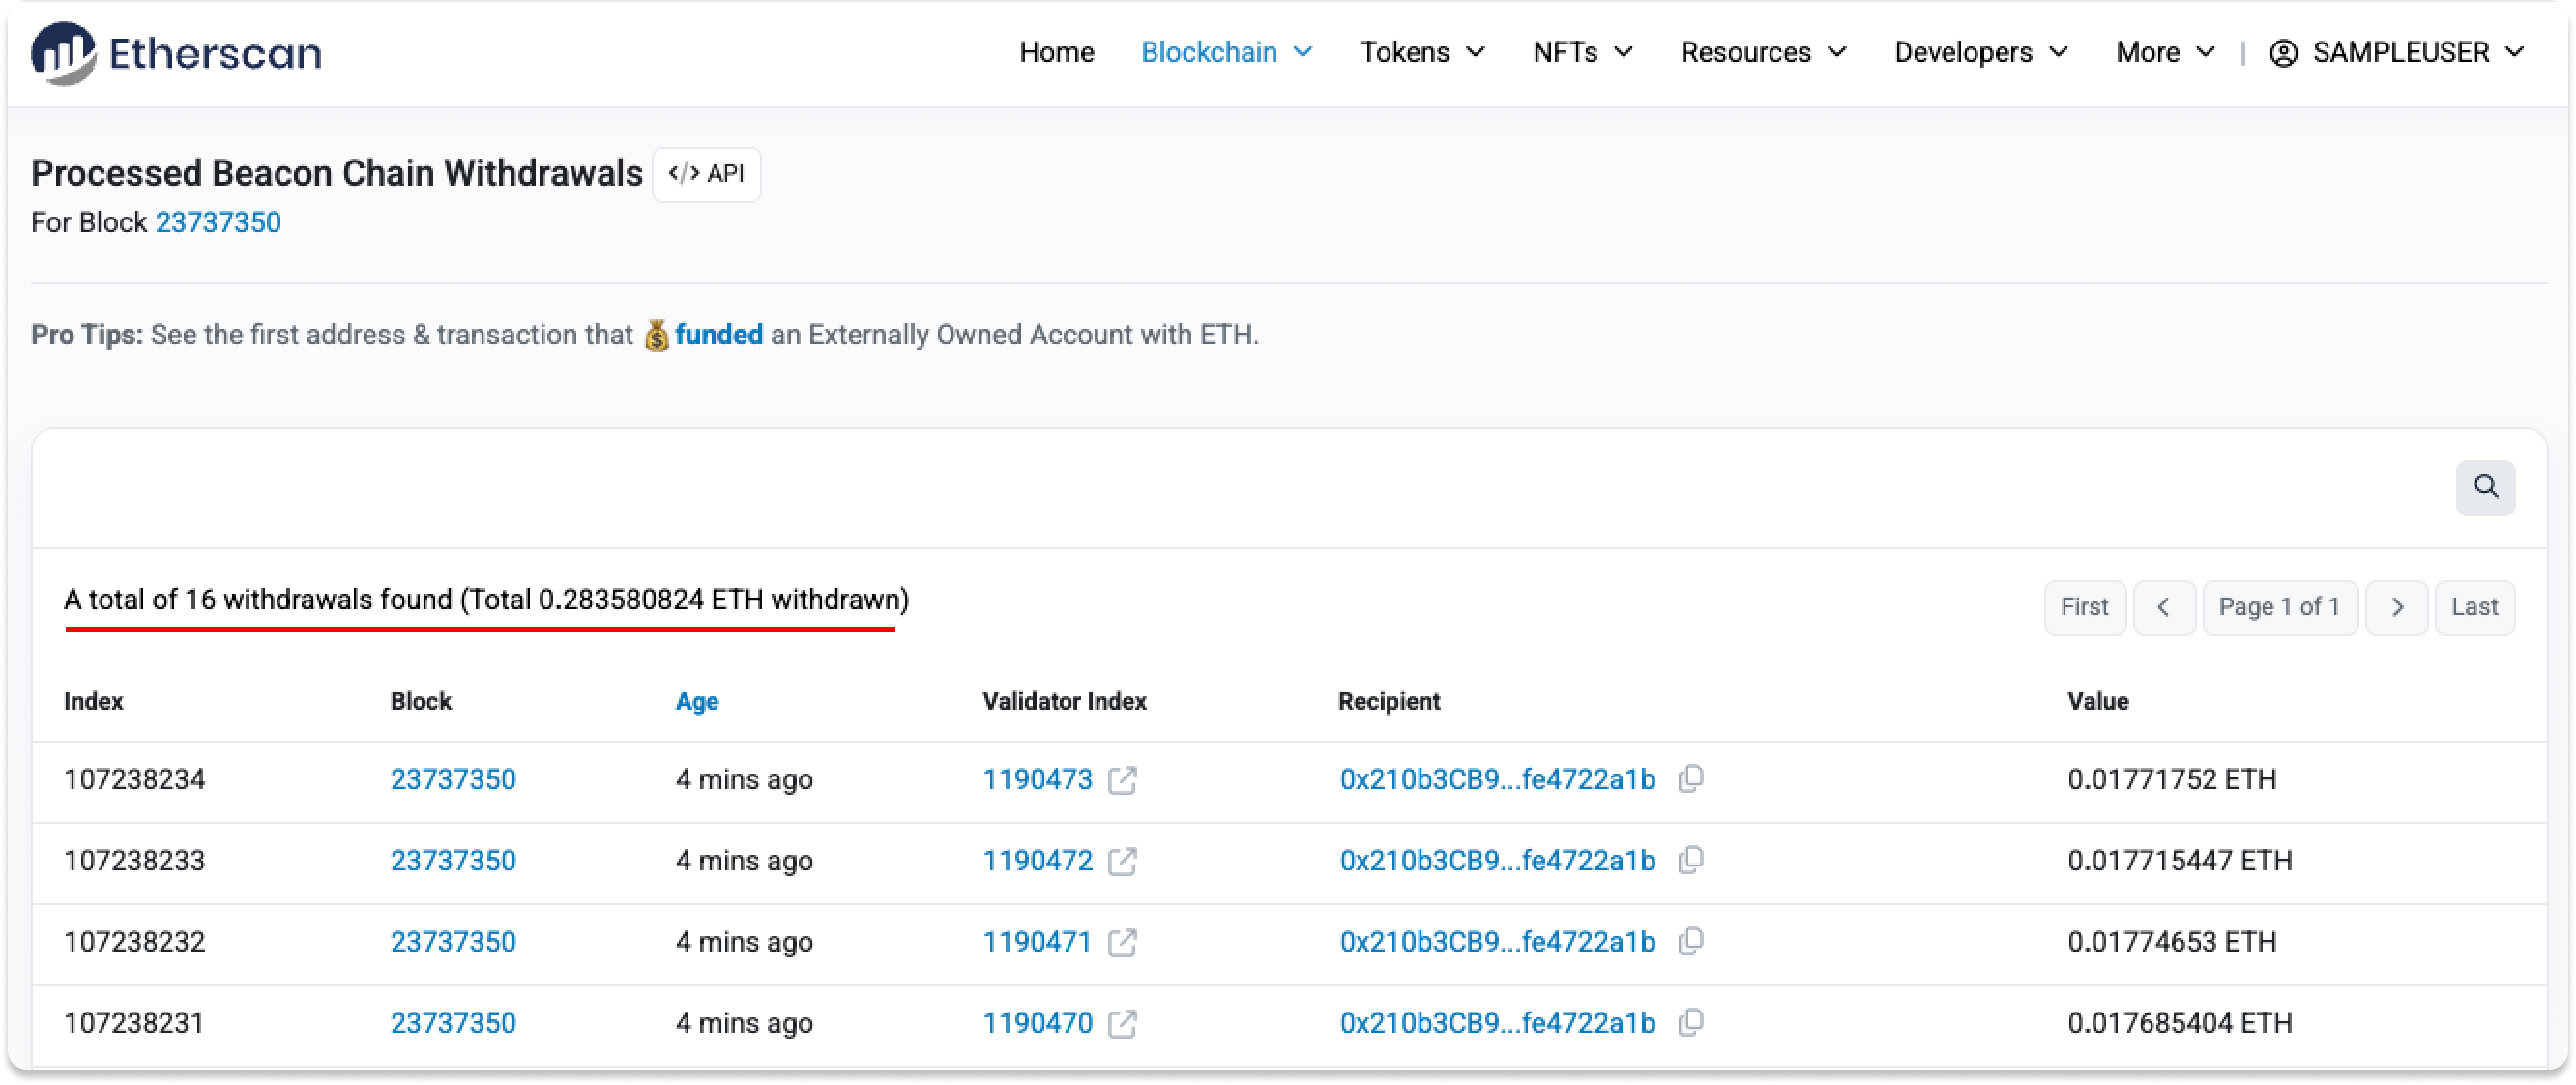Screen dimensions: 2576x1085
Task: Click the API button beside title
Action: (x=706, y=174)
